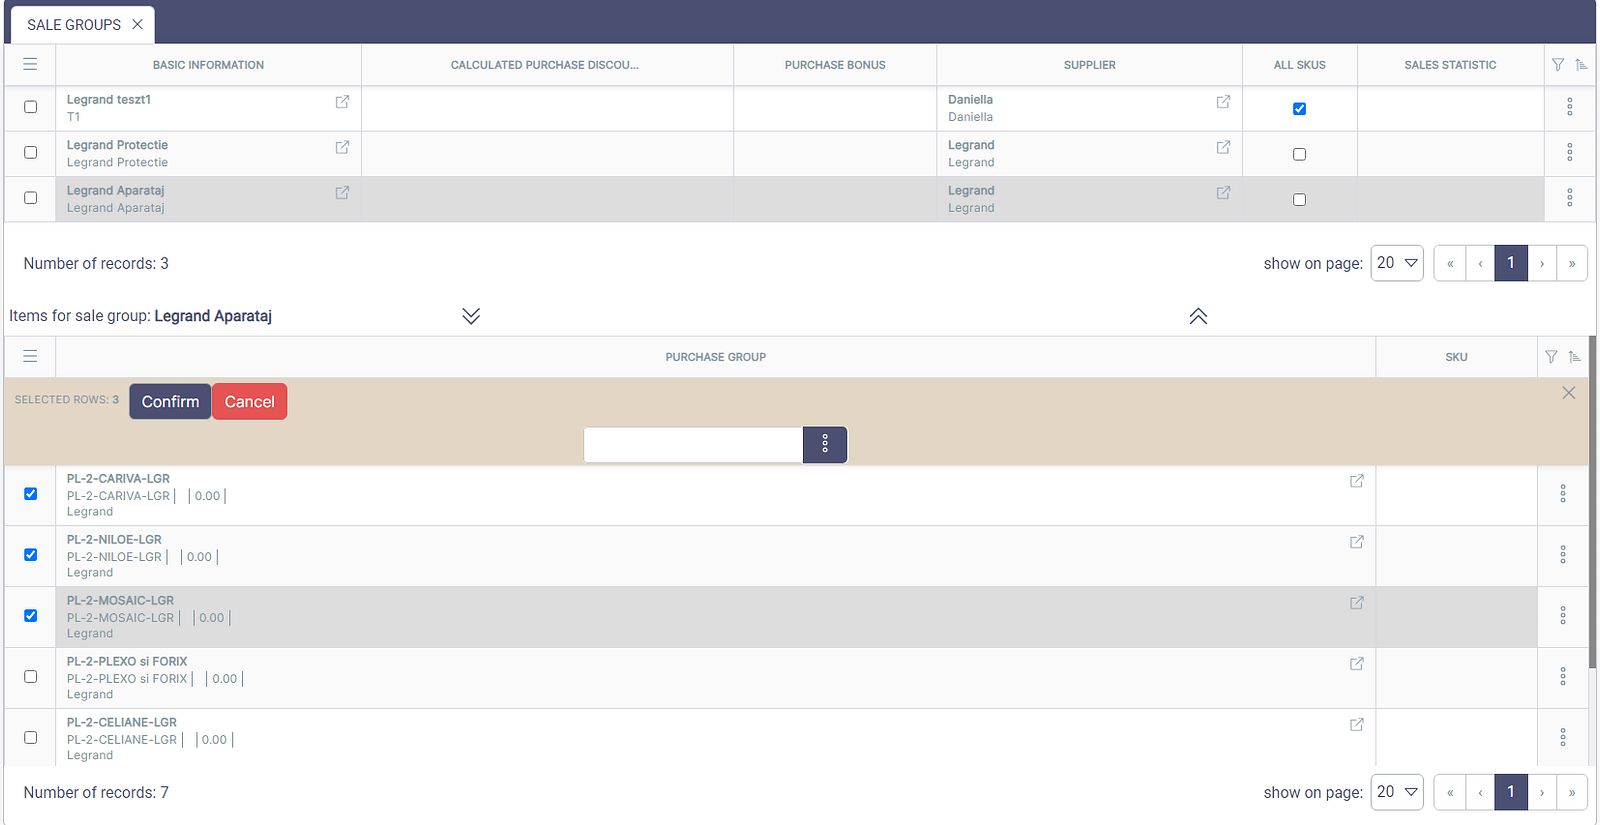
Task: Uncheck the PL-2-MOSAIC-LGR row checkbox
Action: tap(31, 616)
